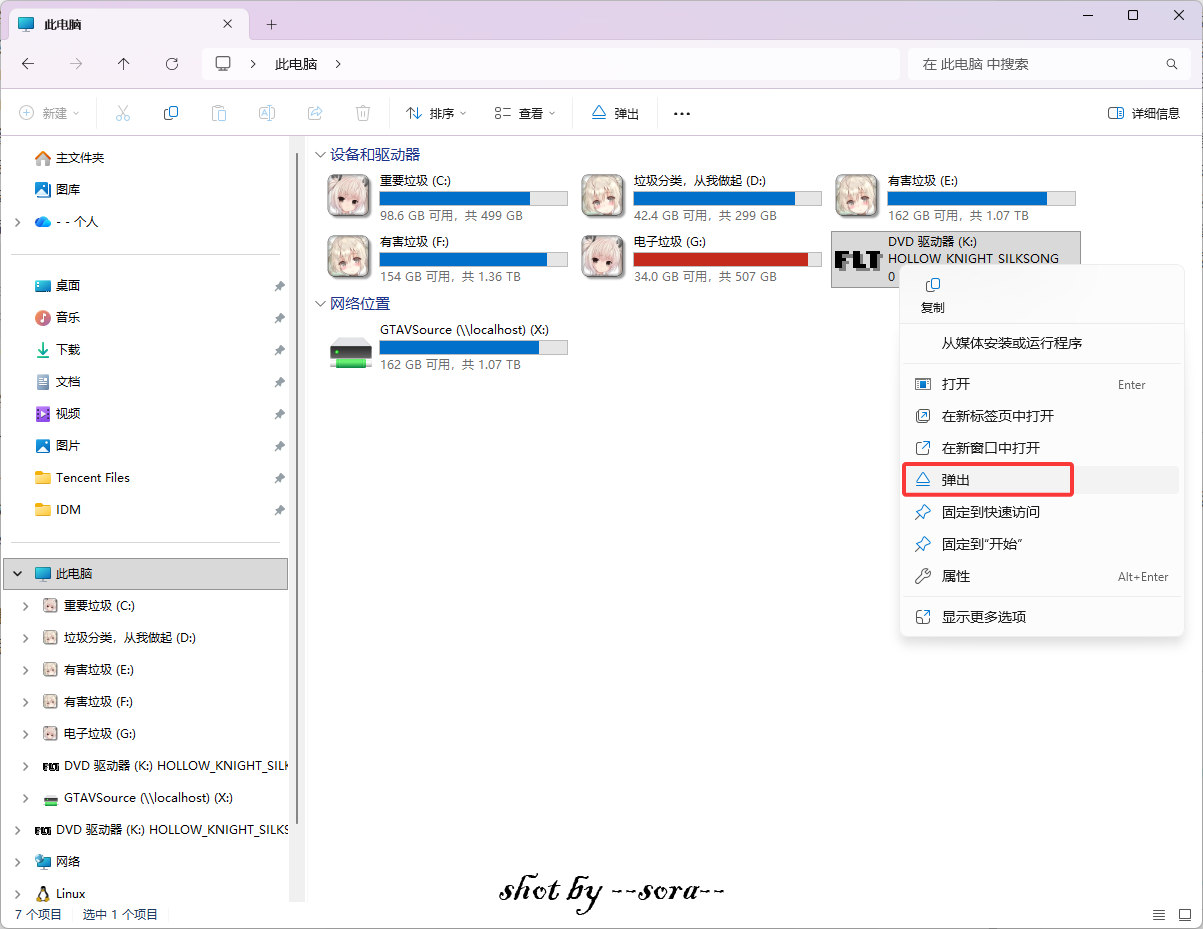Click the Up directory arrow icon
The image size is (1203, 929).
124,64
